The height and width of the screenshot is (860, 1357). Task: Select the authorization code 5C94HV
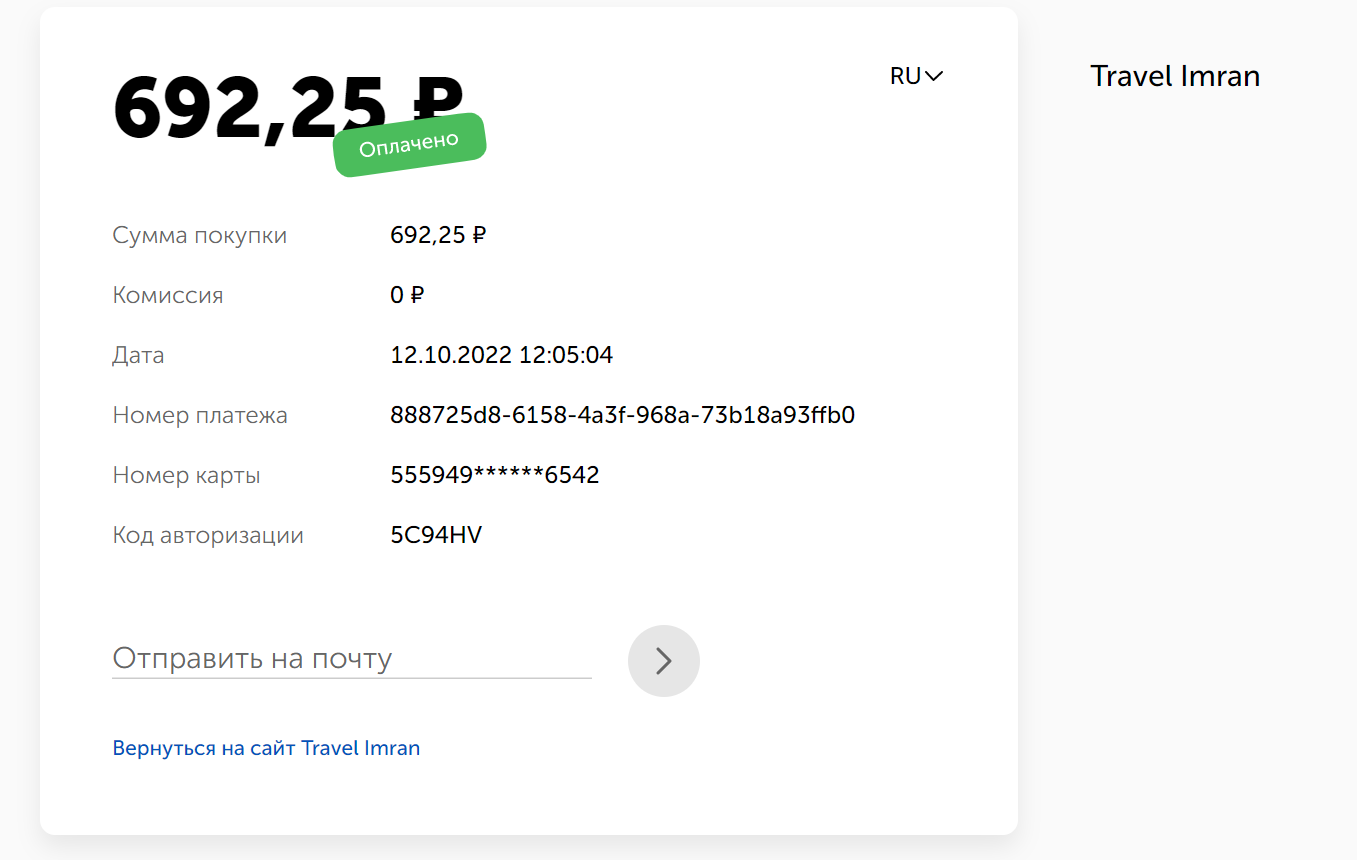pos(436,535)
